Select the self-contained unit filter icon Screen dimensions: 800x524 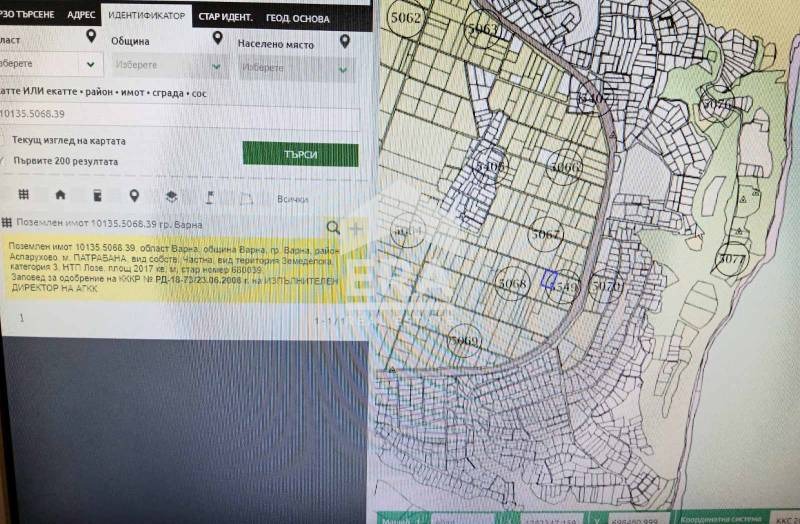pyautogui.click(x=97, y=195)
